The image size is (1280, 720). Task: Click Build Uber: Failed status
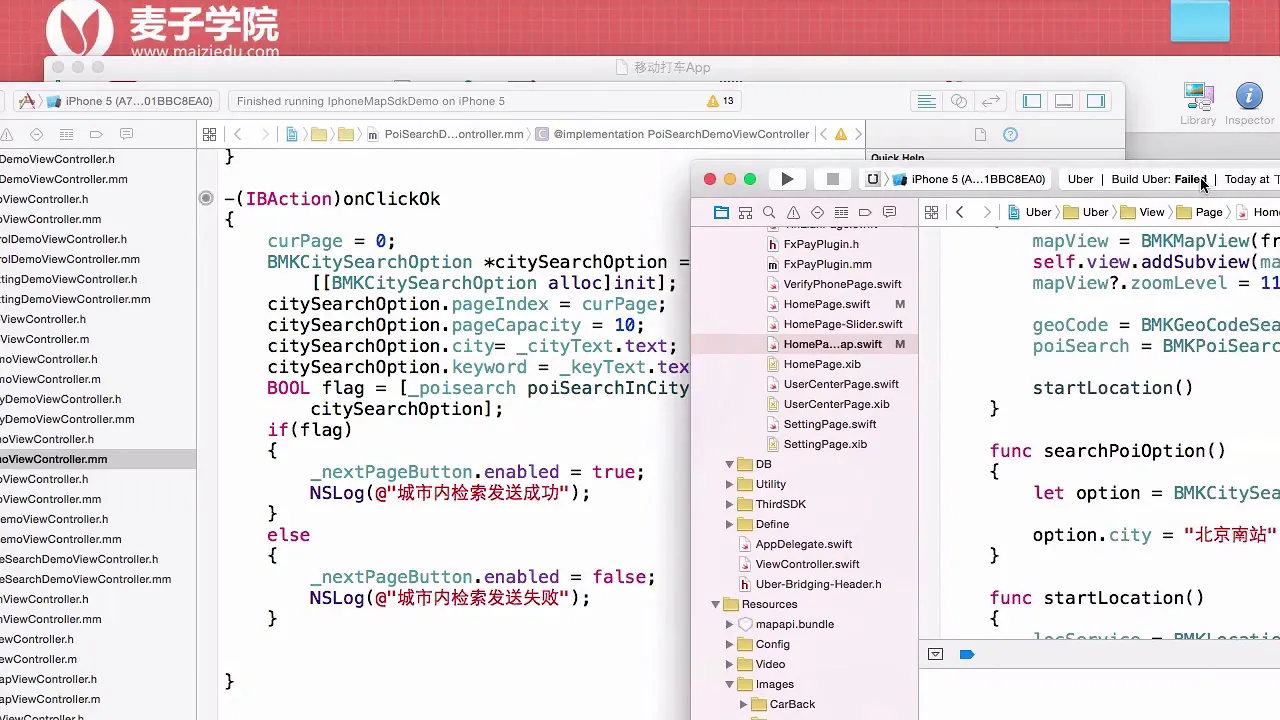pos(1159,179)
